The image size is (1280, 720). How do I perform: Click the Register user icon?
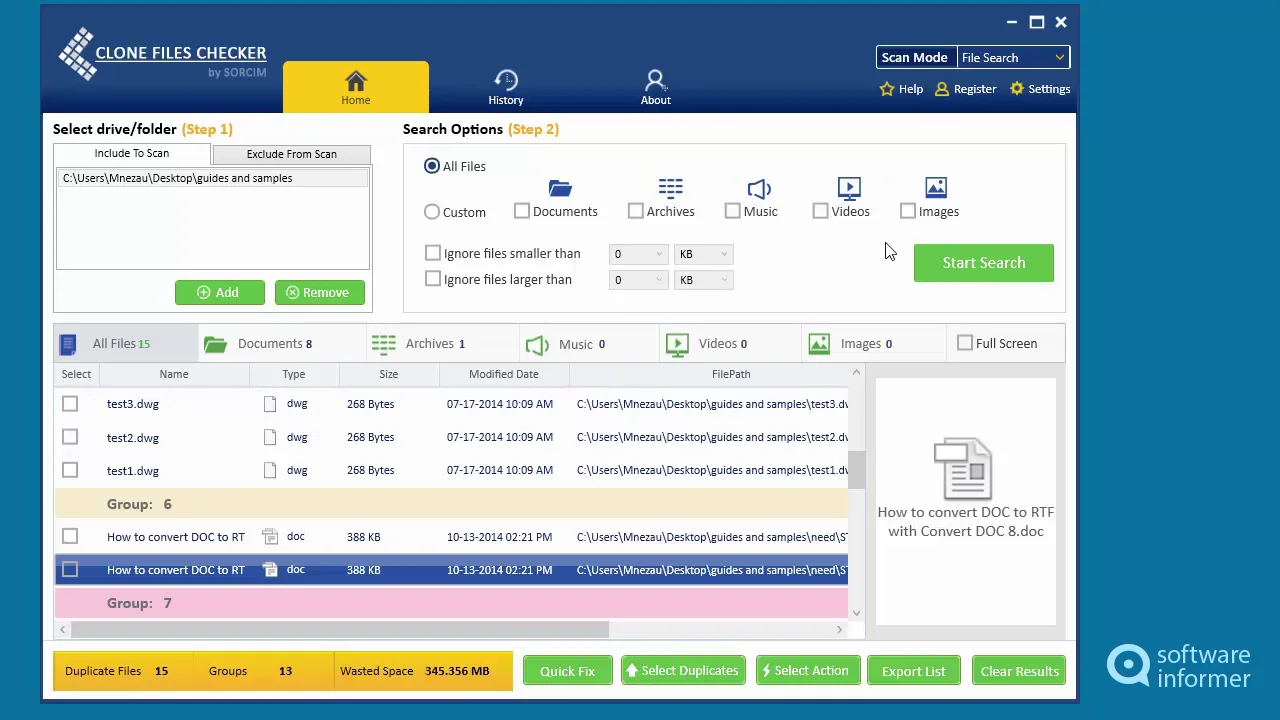click(942, 89)
